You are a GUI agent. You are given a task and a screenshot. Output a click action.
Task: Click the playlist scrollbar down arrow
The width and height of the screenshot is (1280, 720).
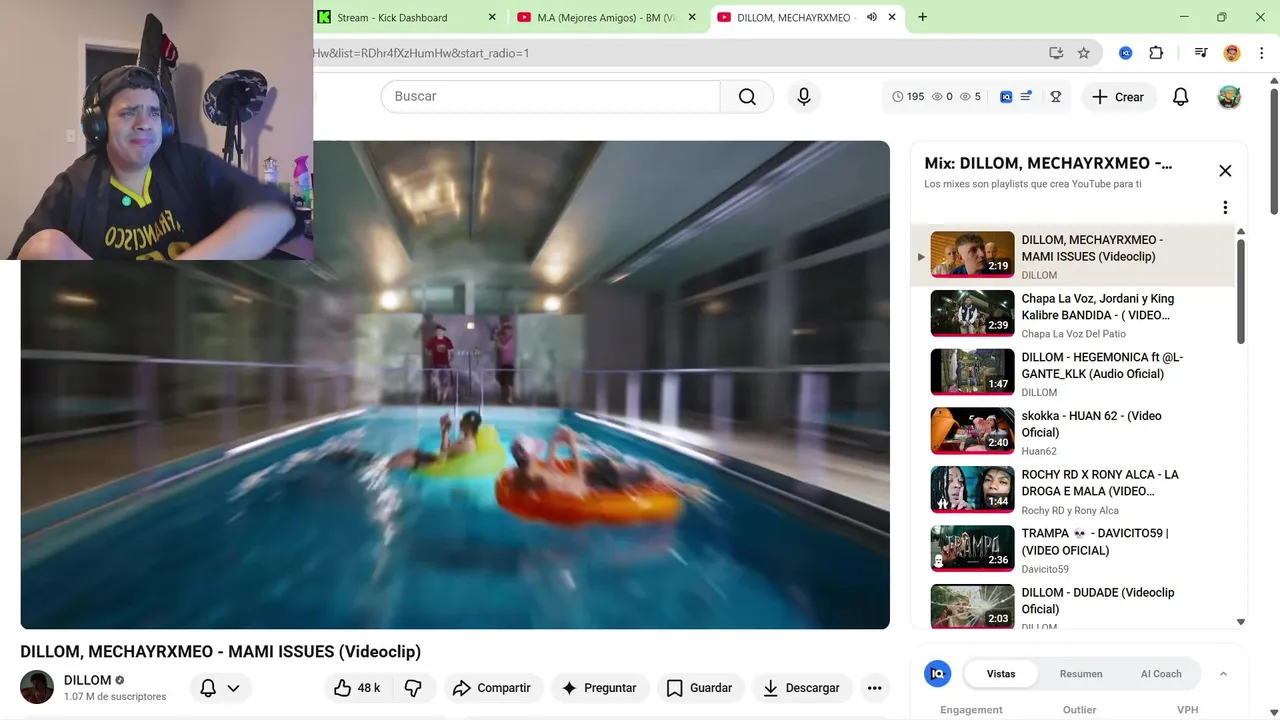(x=1241, y=622)
